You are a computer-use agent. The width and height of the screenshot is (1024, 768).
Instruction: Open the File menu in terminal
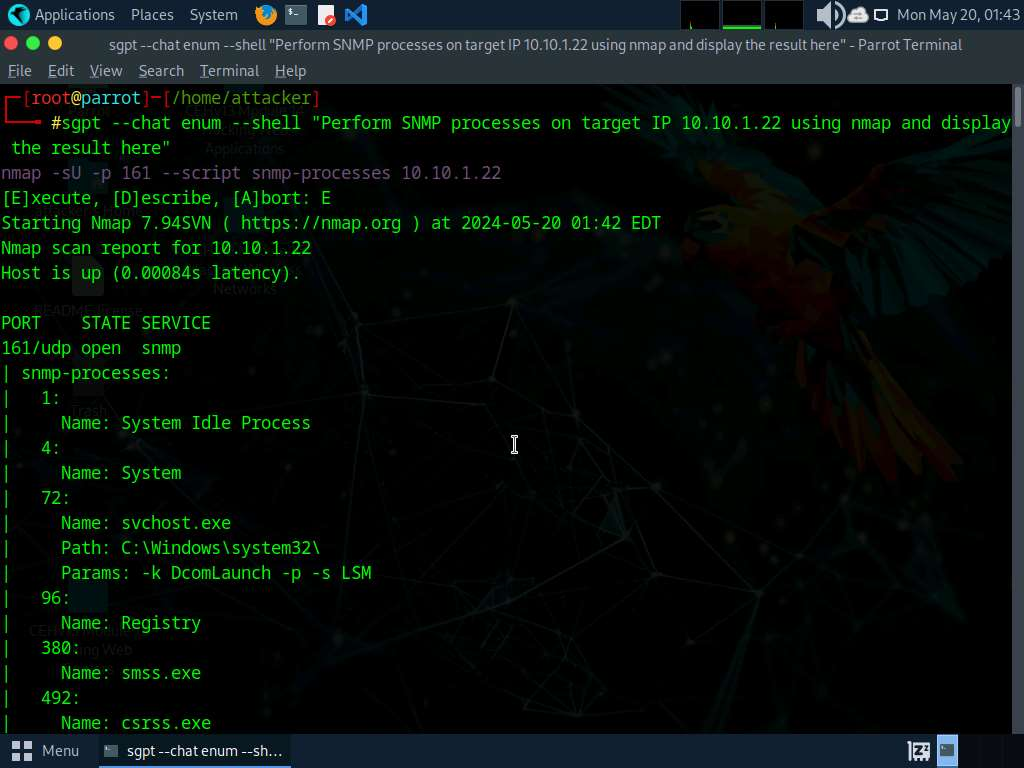click(20, 71)
